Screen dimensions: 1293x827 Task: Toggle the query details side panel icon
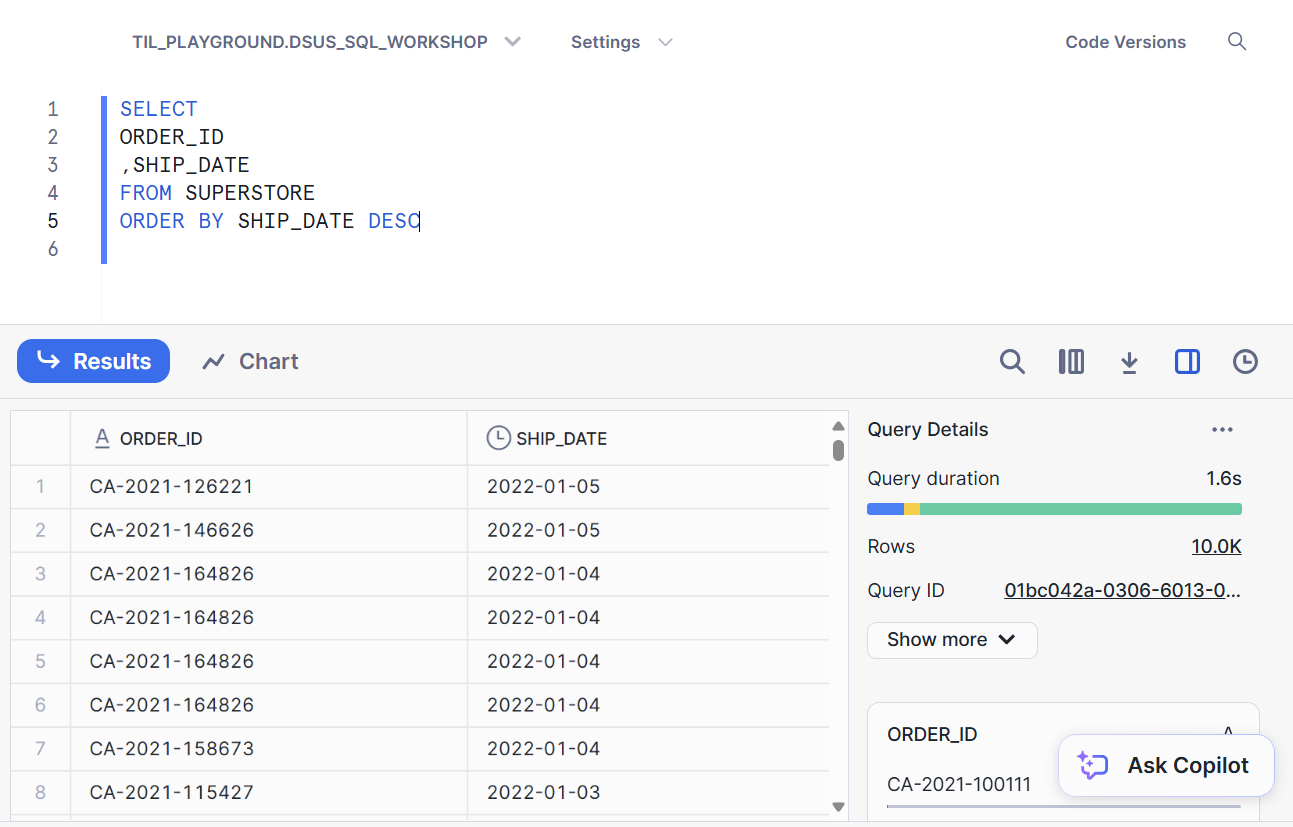(x=1187, y=362)
